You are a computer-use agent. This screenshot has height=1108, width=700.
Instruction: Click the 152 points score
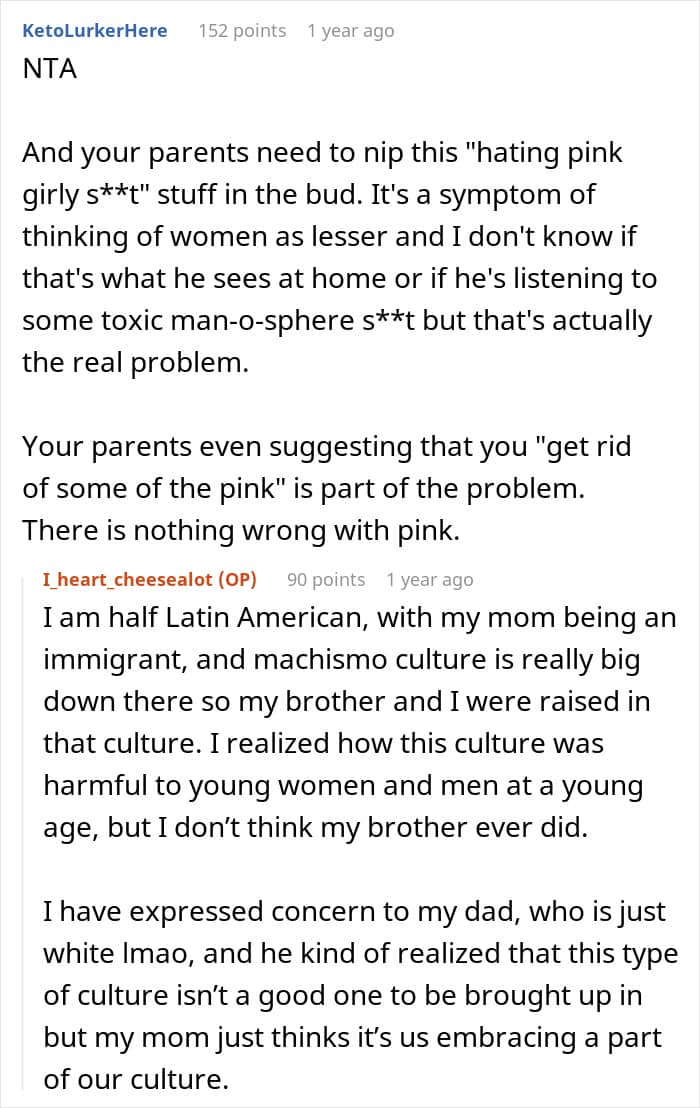click(242, 31)
